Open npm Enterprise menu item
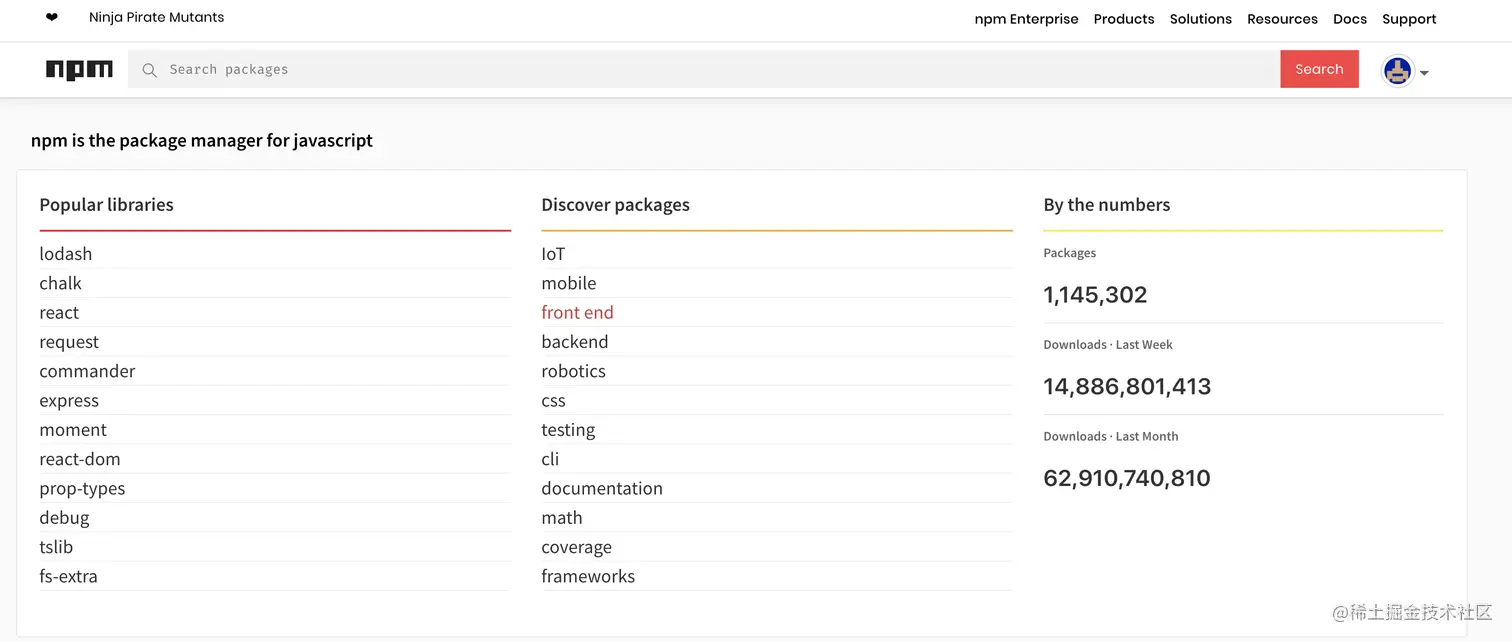The image size is (1512, 642). pos(1026,19)
